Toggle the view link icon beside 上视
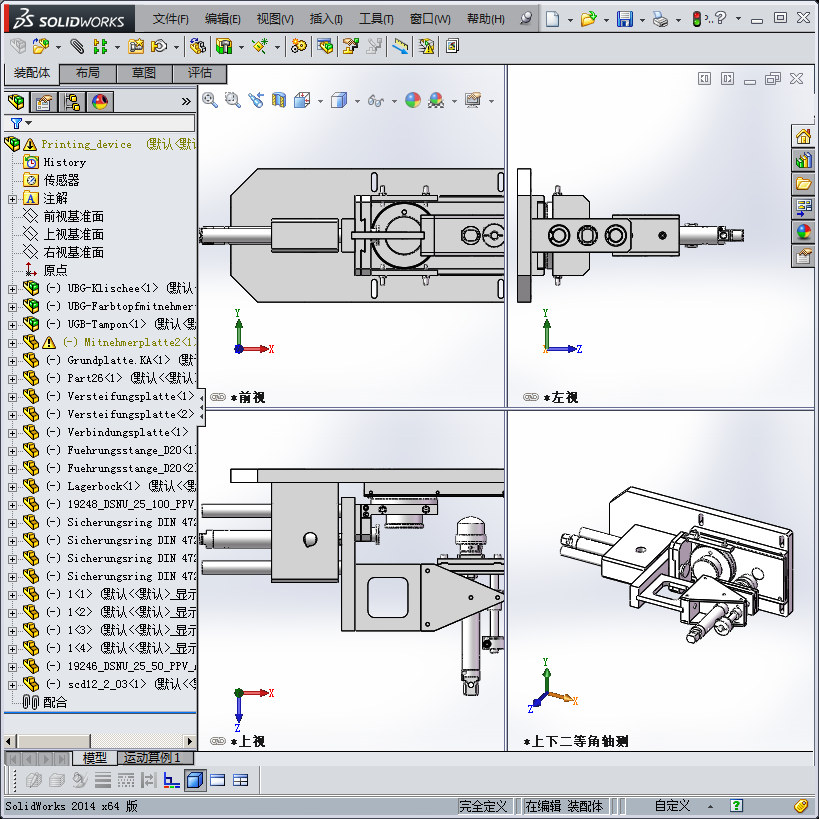 218,741
